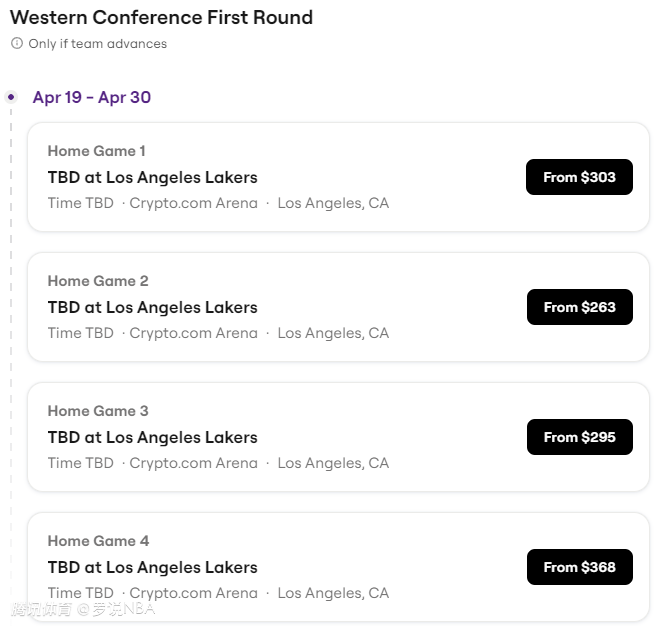The image size is (658, 626).
Task: Click the "Western Conference First Round" heading
Action: click(161, 17)
